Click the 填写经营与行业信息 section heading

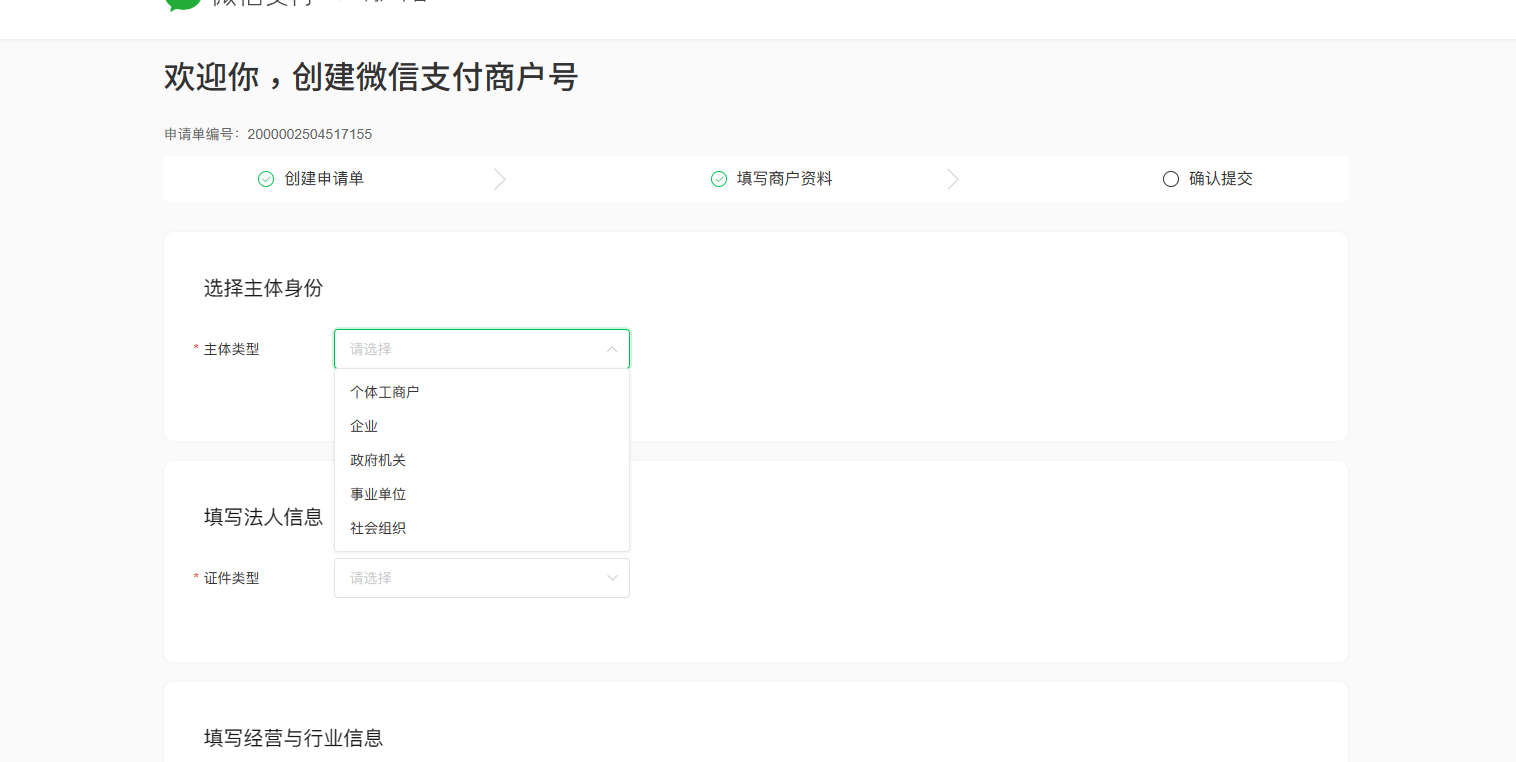coord(294,738)
